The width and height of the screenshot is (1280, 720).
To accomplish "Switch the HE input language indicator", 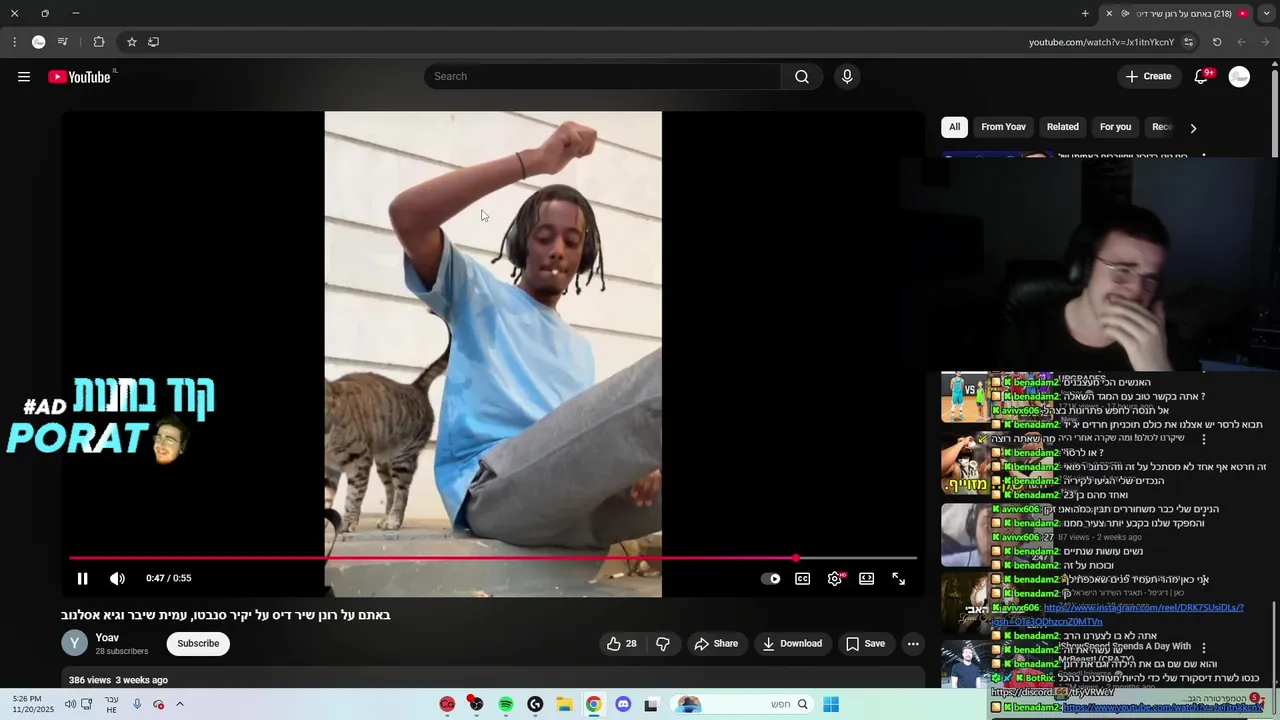I will (112, 704).
